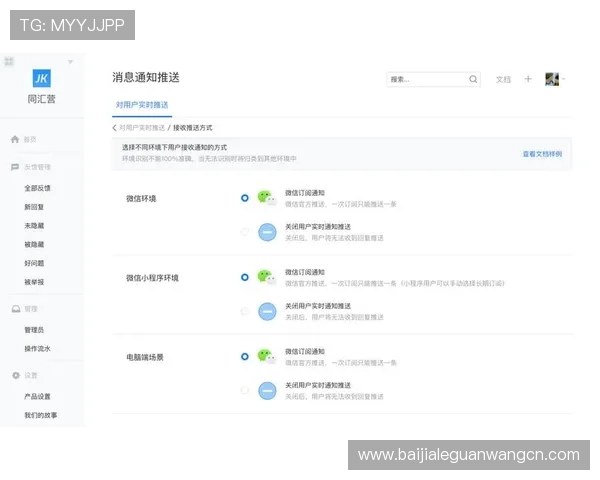Viewport: 600px width, 480px height.
Task: Select 微信订阅通知 radio under 微信小程序环境
Action: (x=245, y=277)
